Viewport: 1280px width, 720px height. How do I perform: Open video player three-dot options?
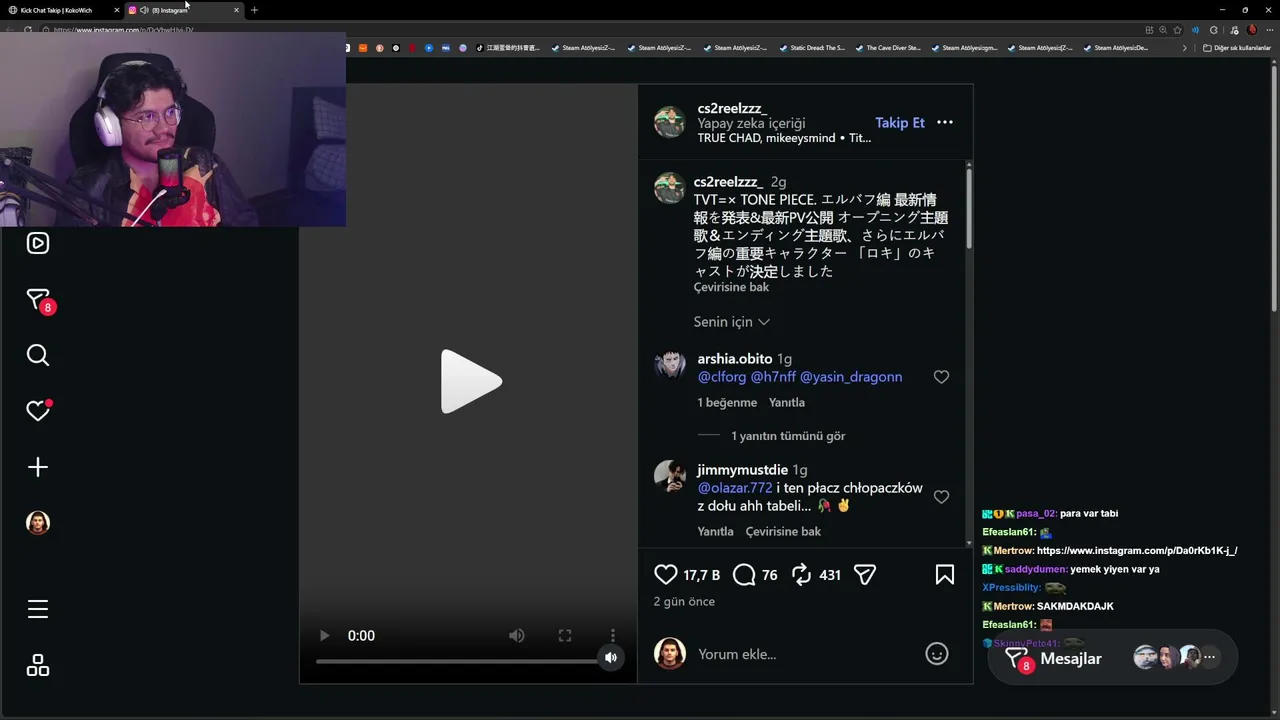(x=613, y=636)
